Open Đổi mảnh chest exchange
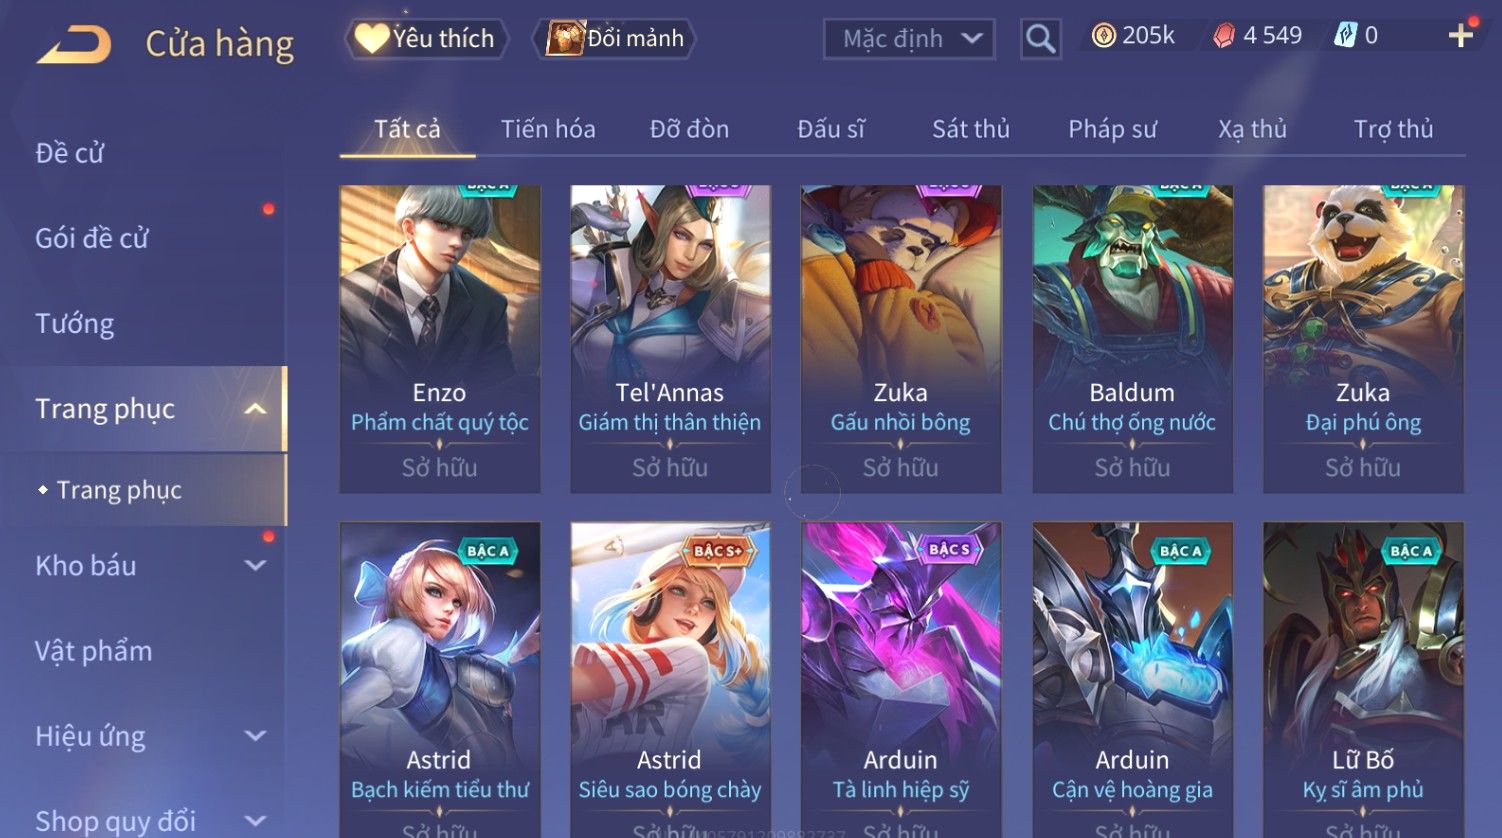 [x=614, y=39]
